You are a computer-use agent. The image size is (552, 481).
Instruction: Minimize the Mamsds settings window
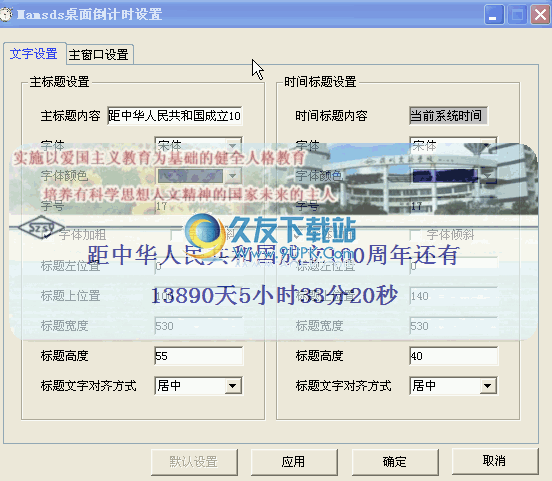click(494, 15)
